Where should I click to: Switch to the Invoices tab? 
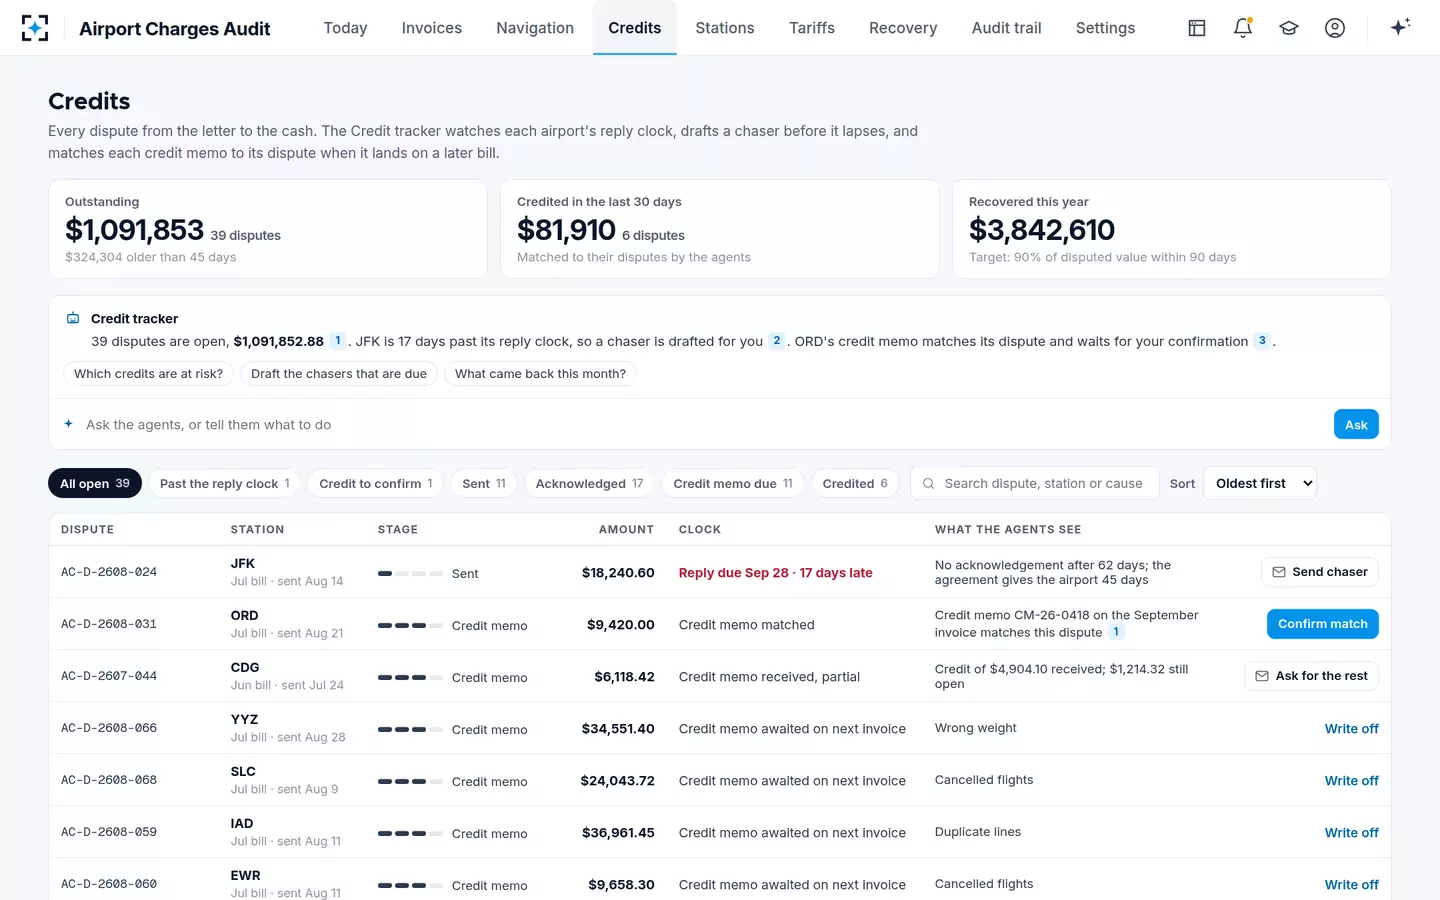tap(432, 28)
